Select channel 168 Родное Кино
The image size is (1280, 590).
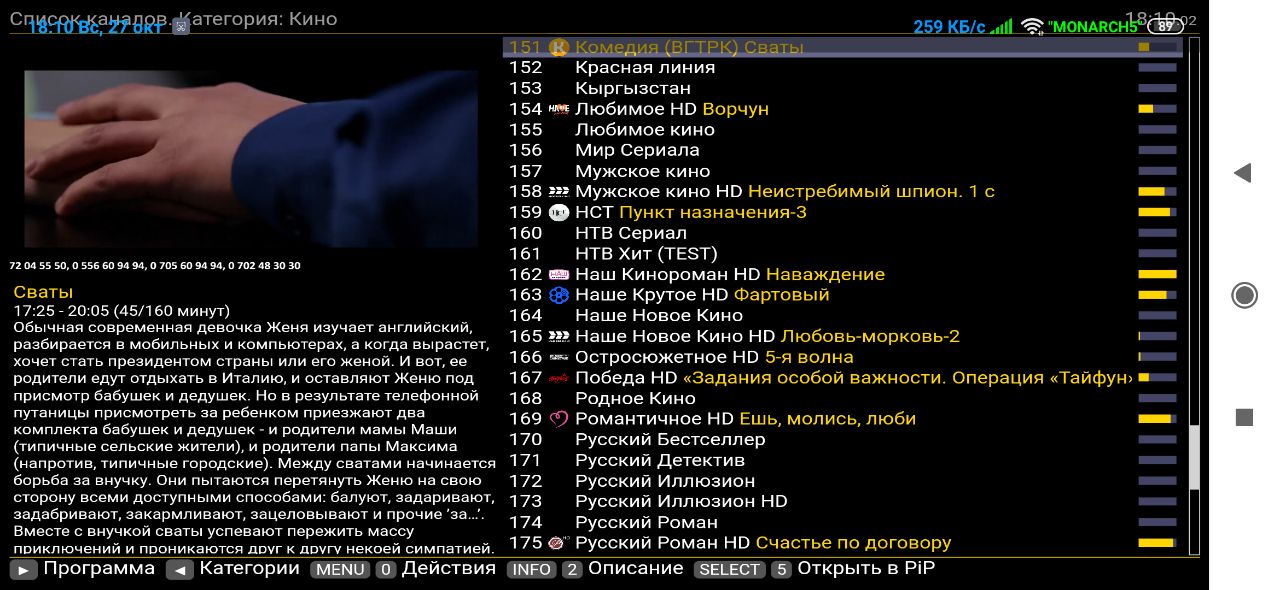(842, 398)
